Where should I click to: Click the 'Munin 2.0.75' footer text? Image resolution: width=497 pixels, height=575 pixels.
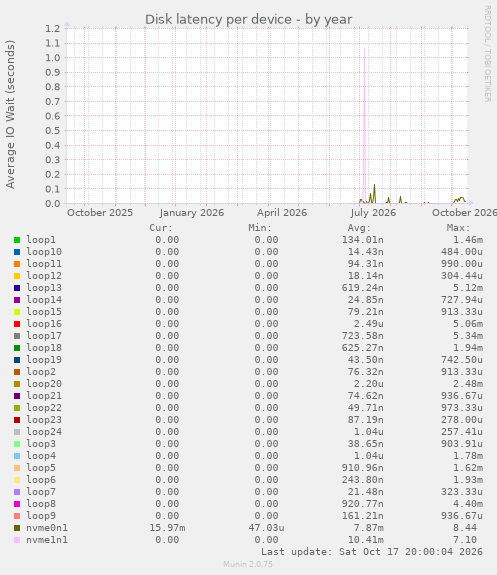248,564
